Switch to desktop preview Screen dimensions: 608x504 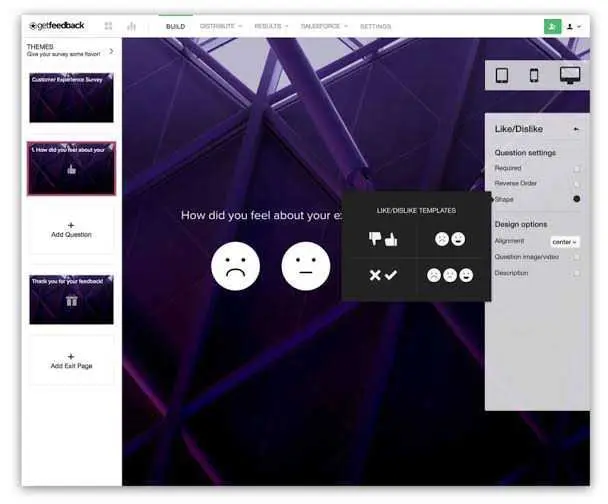[x=570, y=75]
